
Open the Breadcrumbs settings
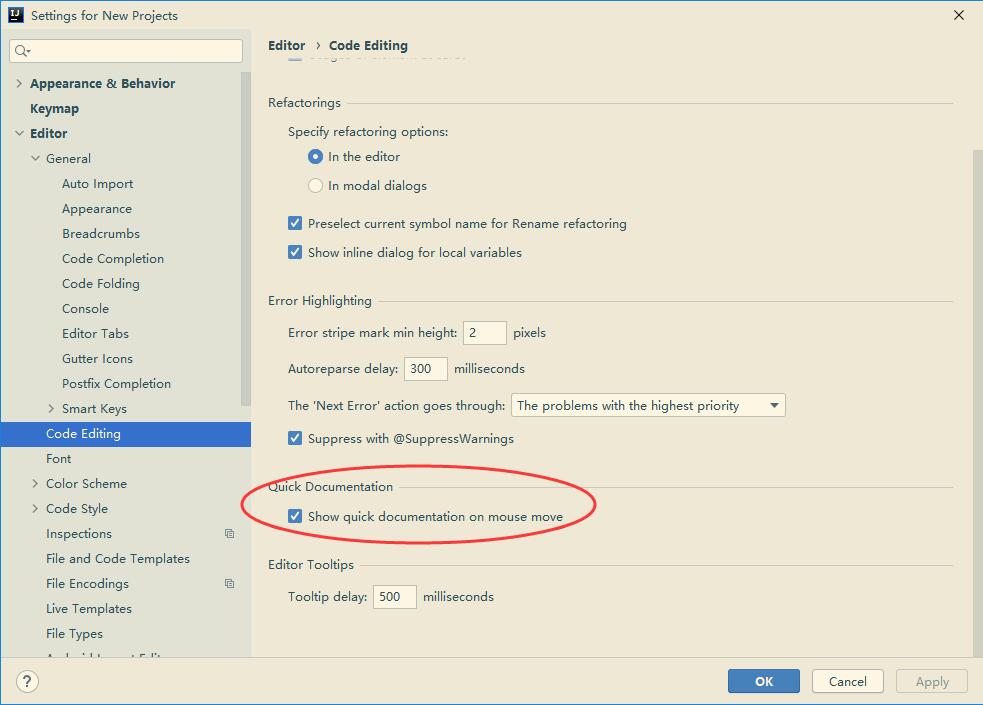(x=101, y=234)
